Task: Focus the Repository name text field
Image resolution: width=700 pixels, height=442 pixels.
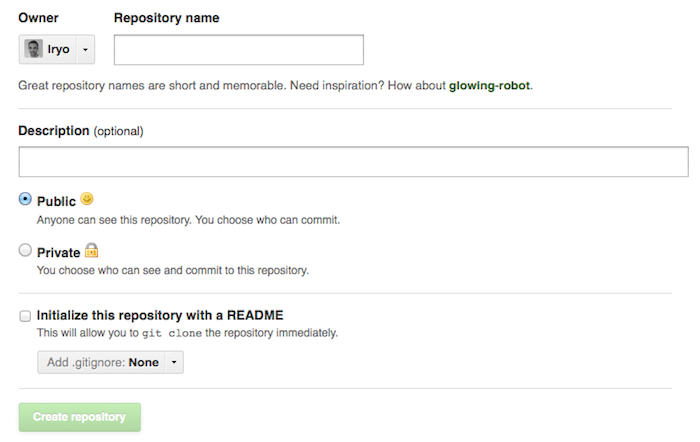Action: tap(238, 50)
